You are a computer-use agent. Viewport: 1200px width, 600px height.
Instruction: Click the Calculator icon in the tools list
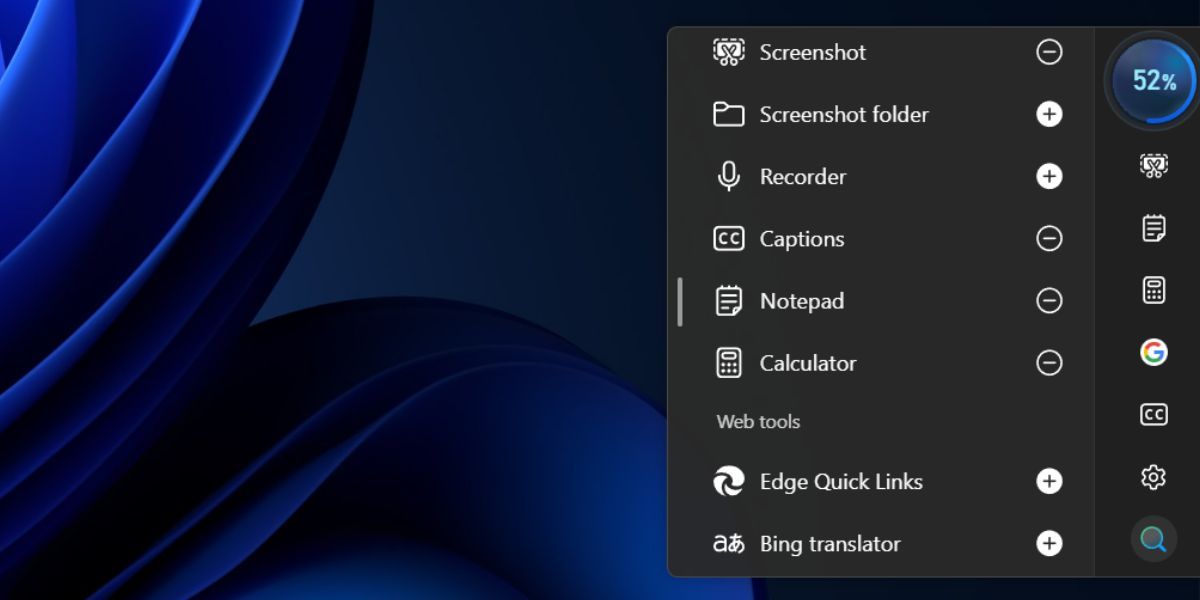tap(727, 363)
